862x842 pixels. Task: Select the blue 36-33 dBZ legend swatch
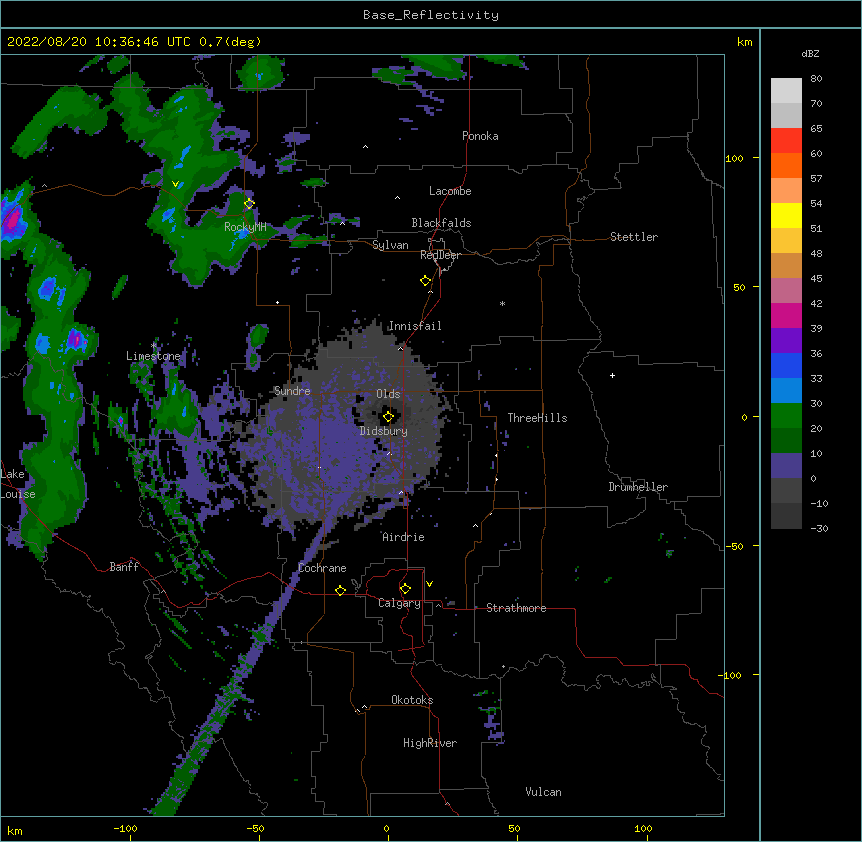coord(786,365)
